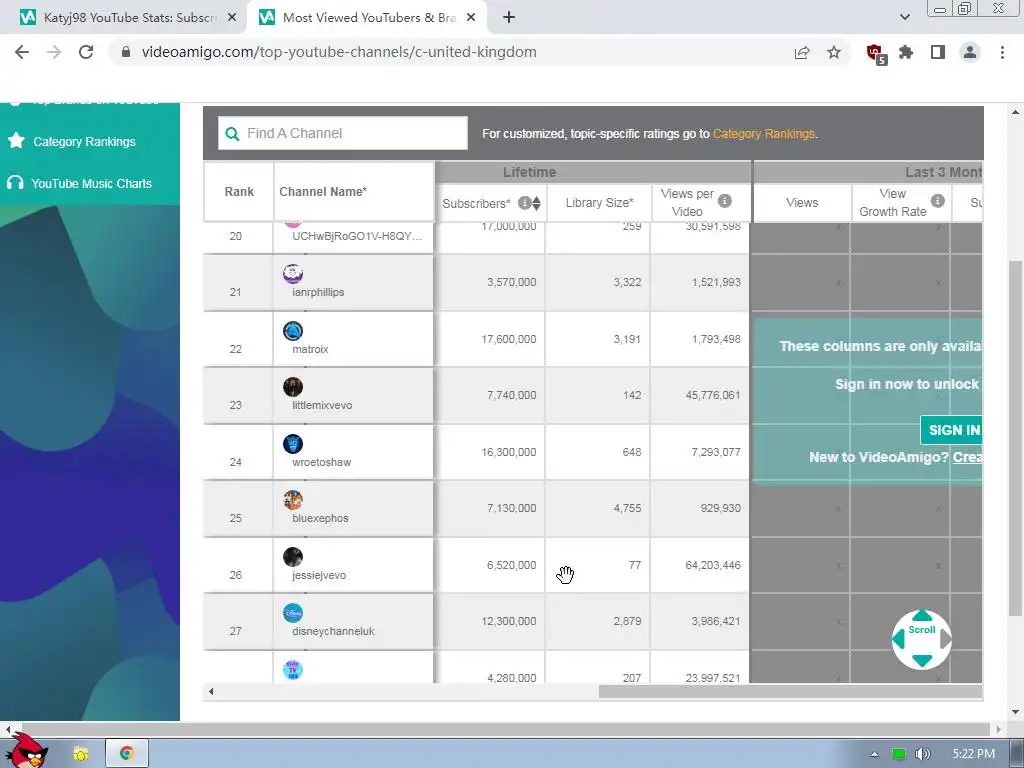1024x768 pixels.
Task: Click the littlemixvevo channel avatar
Action: pos(293,387)
